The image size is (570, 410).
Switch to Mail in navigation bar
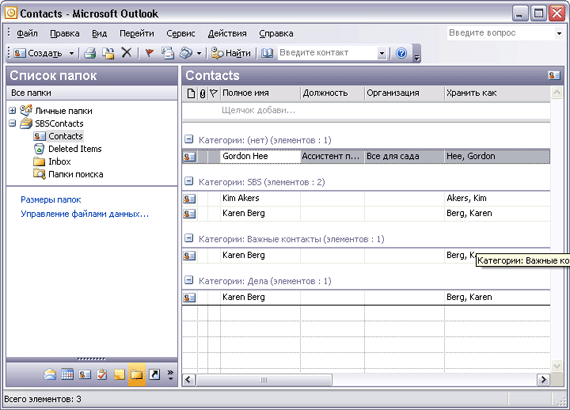[50, 374]
